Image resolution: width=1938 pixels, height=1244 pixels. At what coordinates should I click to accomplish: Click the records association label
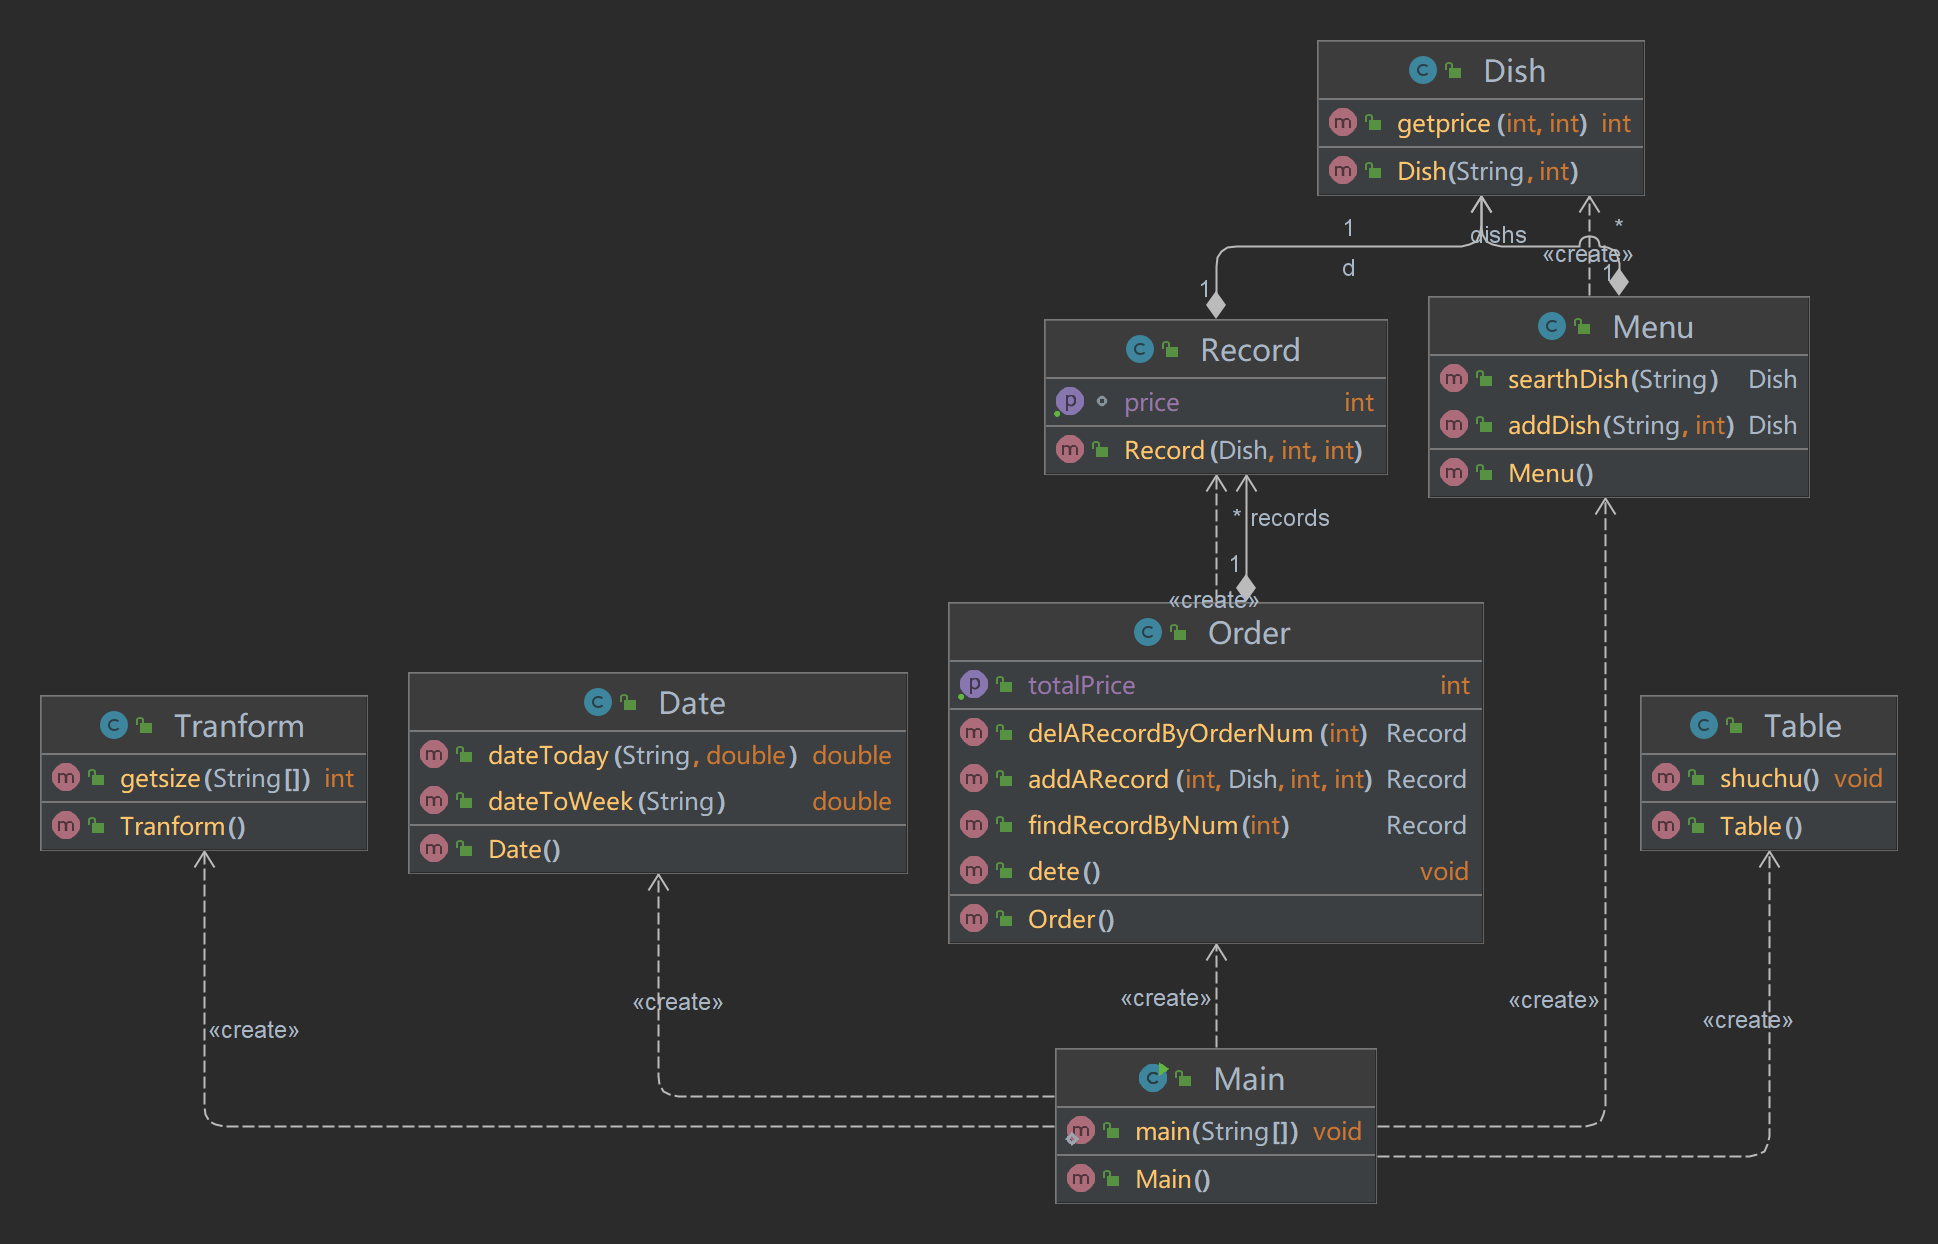click(1289, 518)
